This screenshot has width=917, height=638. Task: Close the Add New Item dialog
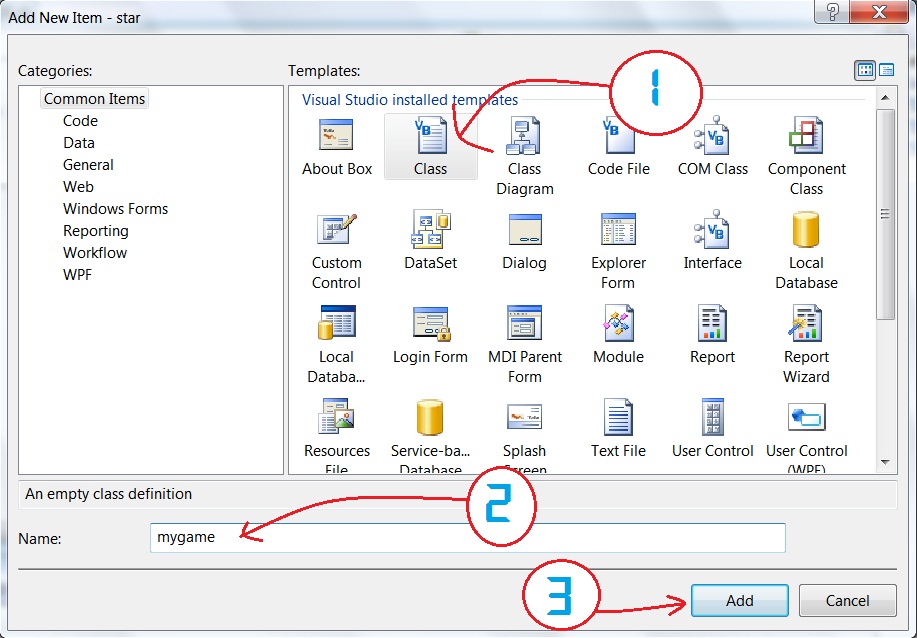[879, 12]
